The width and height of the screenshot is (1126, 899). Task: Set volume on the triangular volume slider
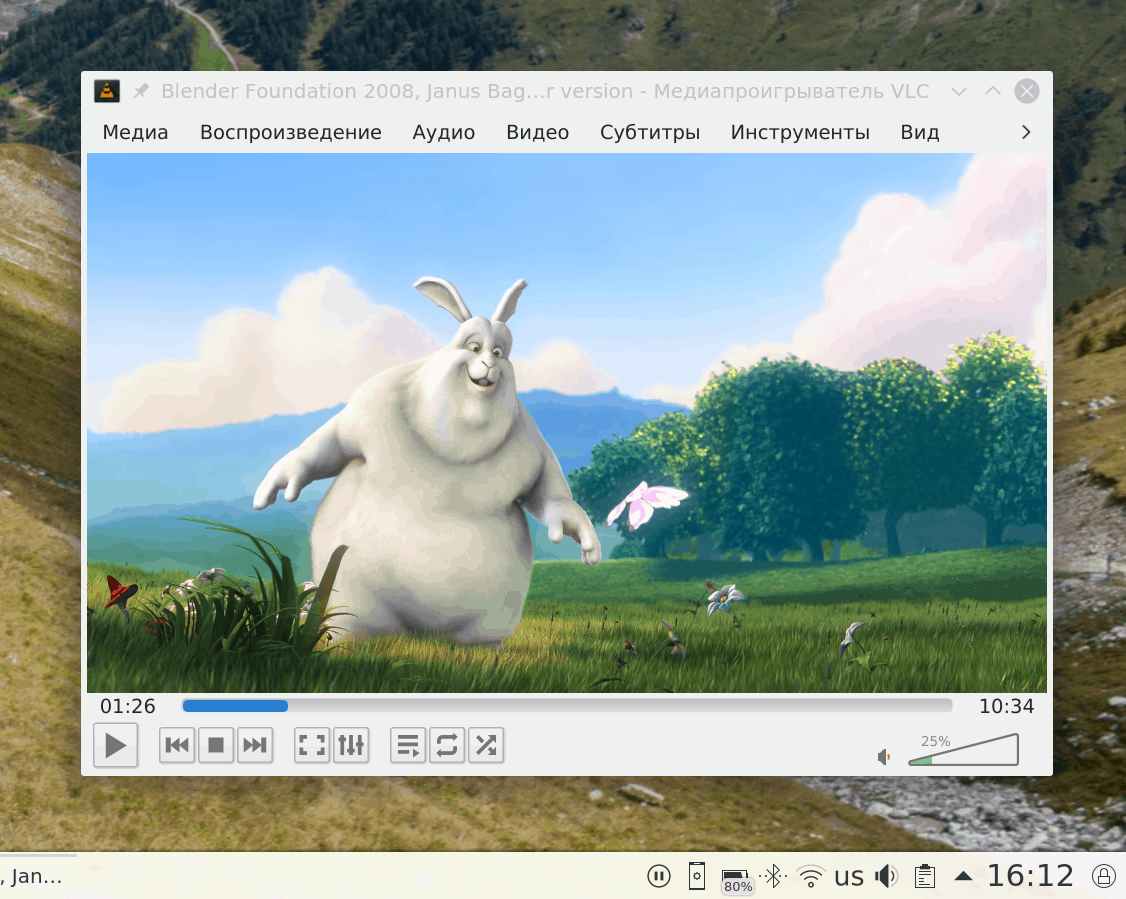[x=963, y=750]
